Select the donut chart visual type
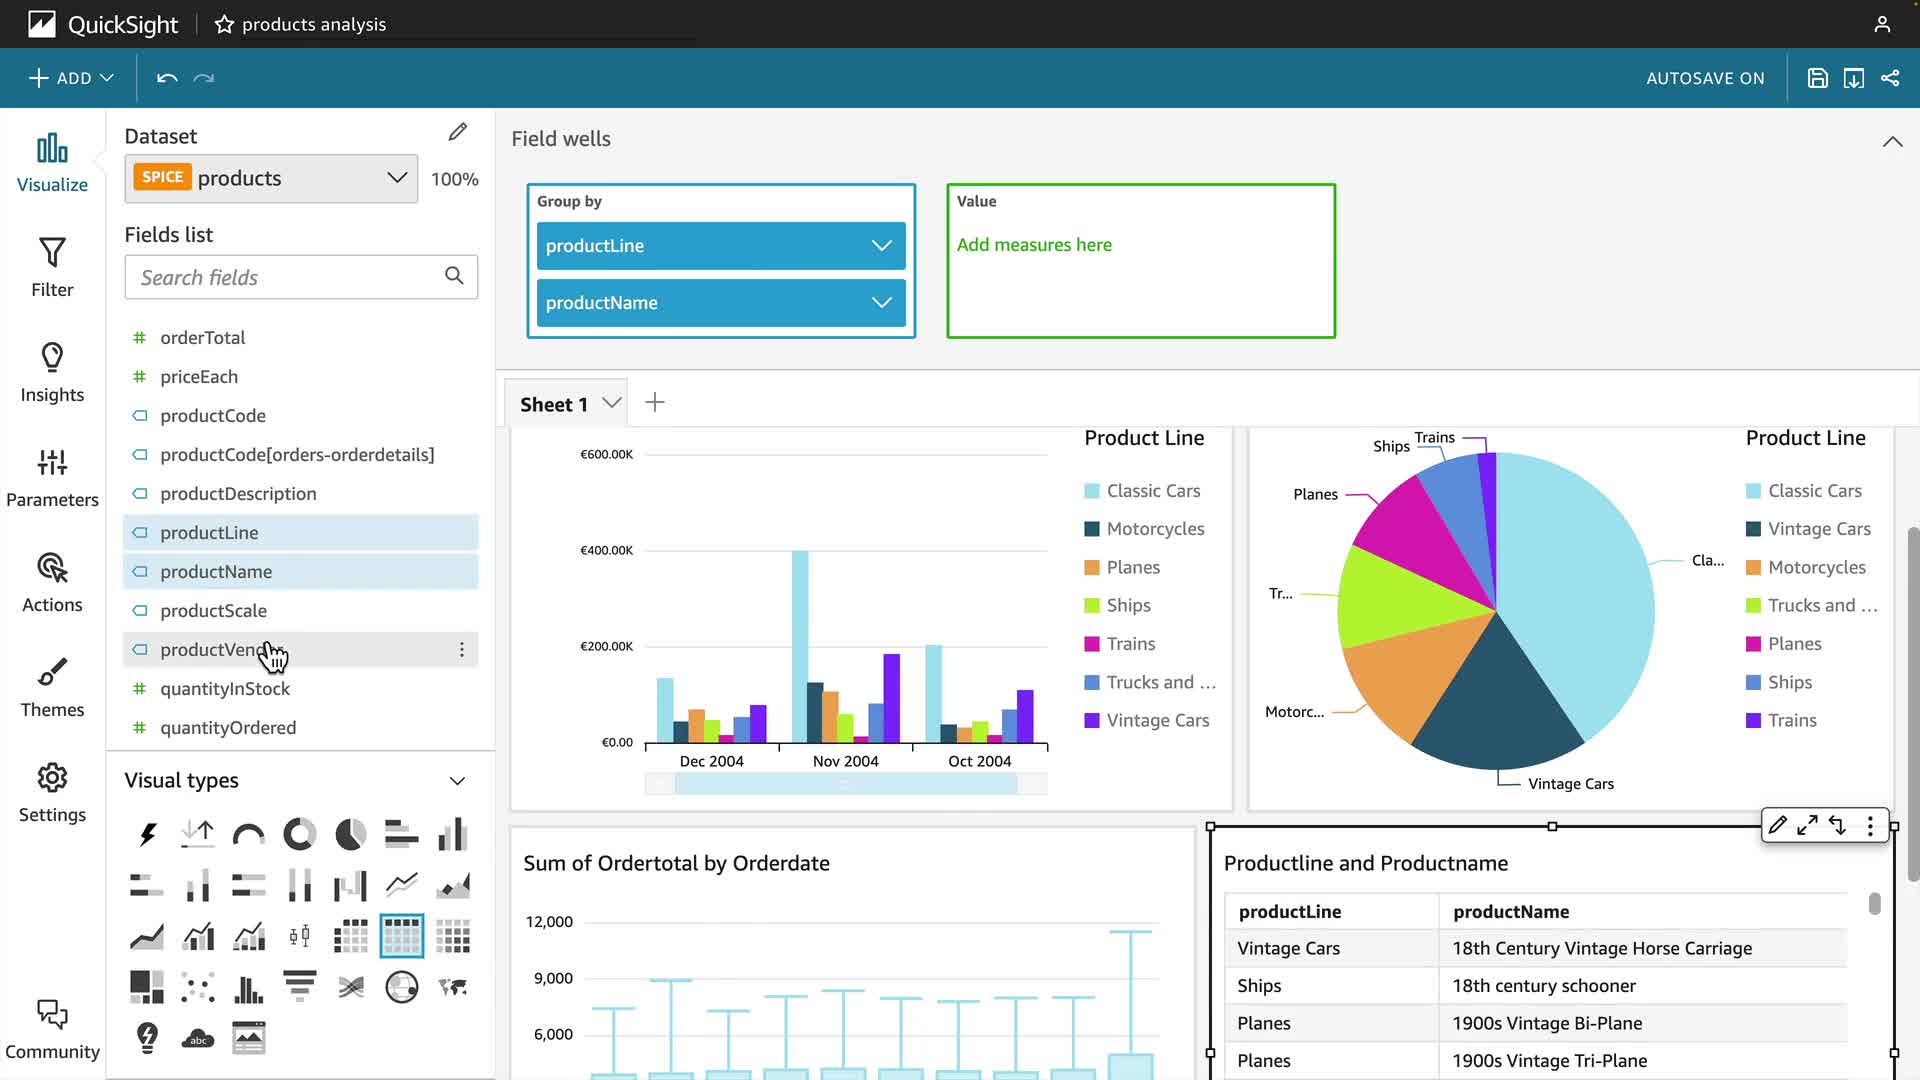This screenshot has width=1920, height=1080. click(x=299, y=834)
